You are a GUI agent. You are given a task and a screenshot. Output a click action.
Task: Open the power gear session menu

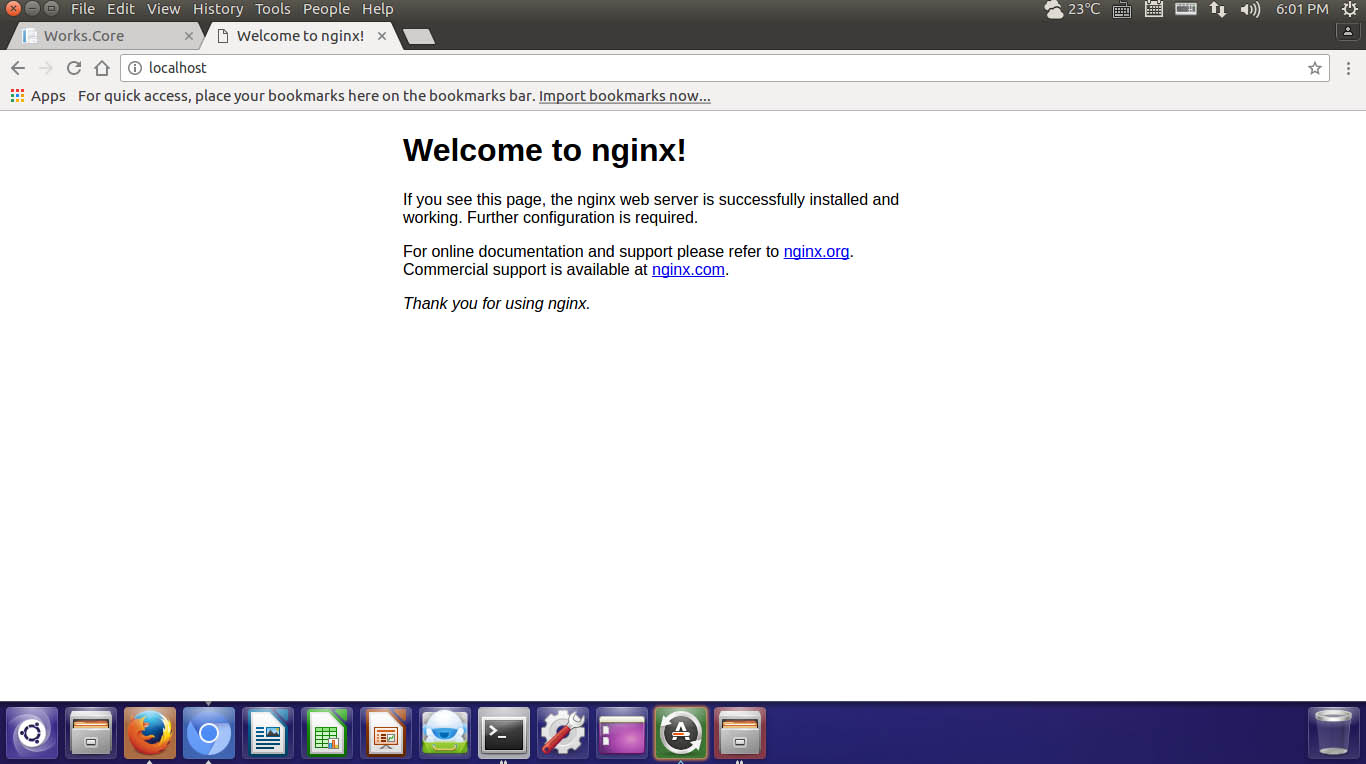pyautogui.click(x=1349, y=9)
